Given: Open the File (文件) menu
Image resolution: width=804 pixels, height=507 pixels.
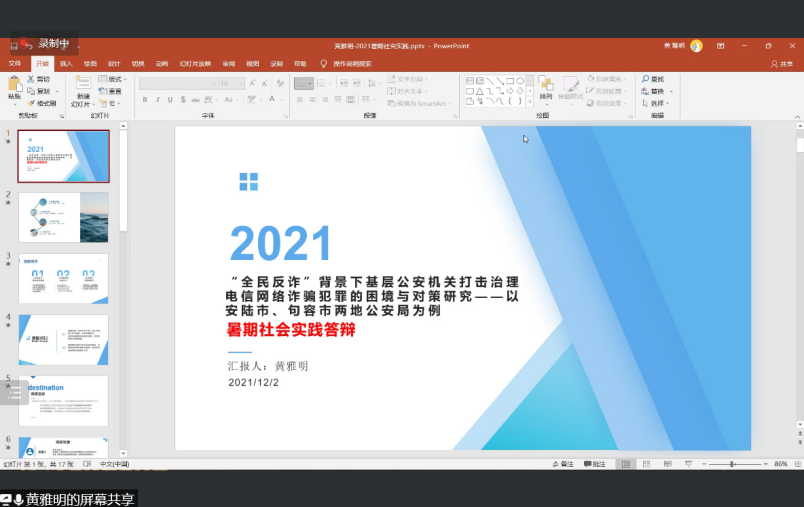Looking at the screenshot, I should tap(15, 63).
